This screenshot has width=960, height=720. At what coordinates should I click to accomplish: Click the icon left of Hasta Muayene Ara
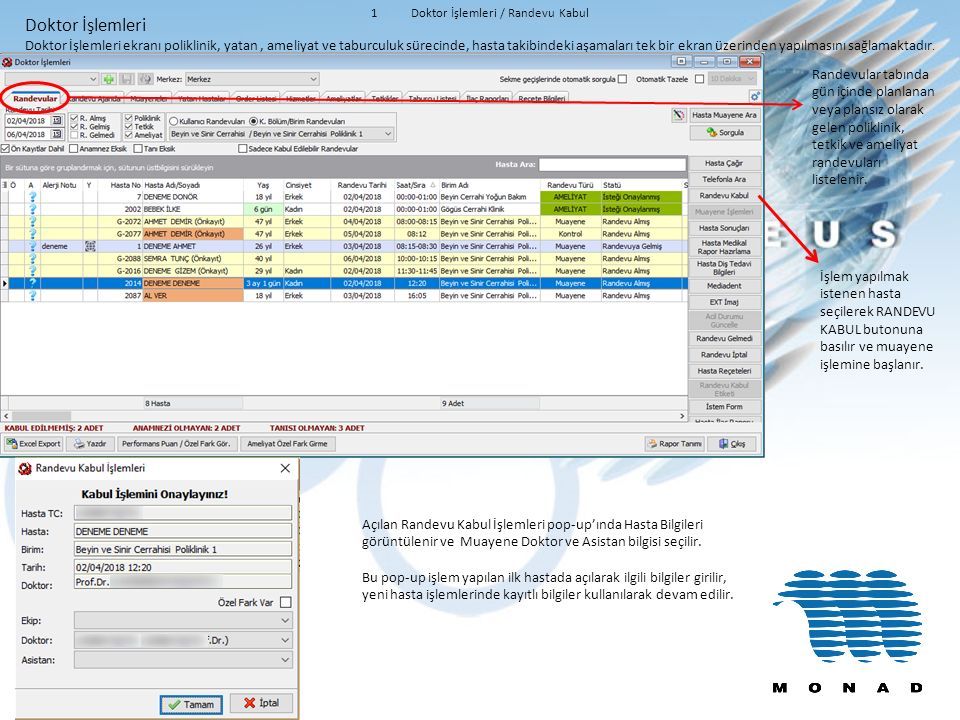[x=678, y=115]
